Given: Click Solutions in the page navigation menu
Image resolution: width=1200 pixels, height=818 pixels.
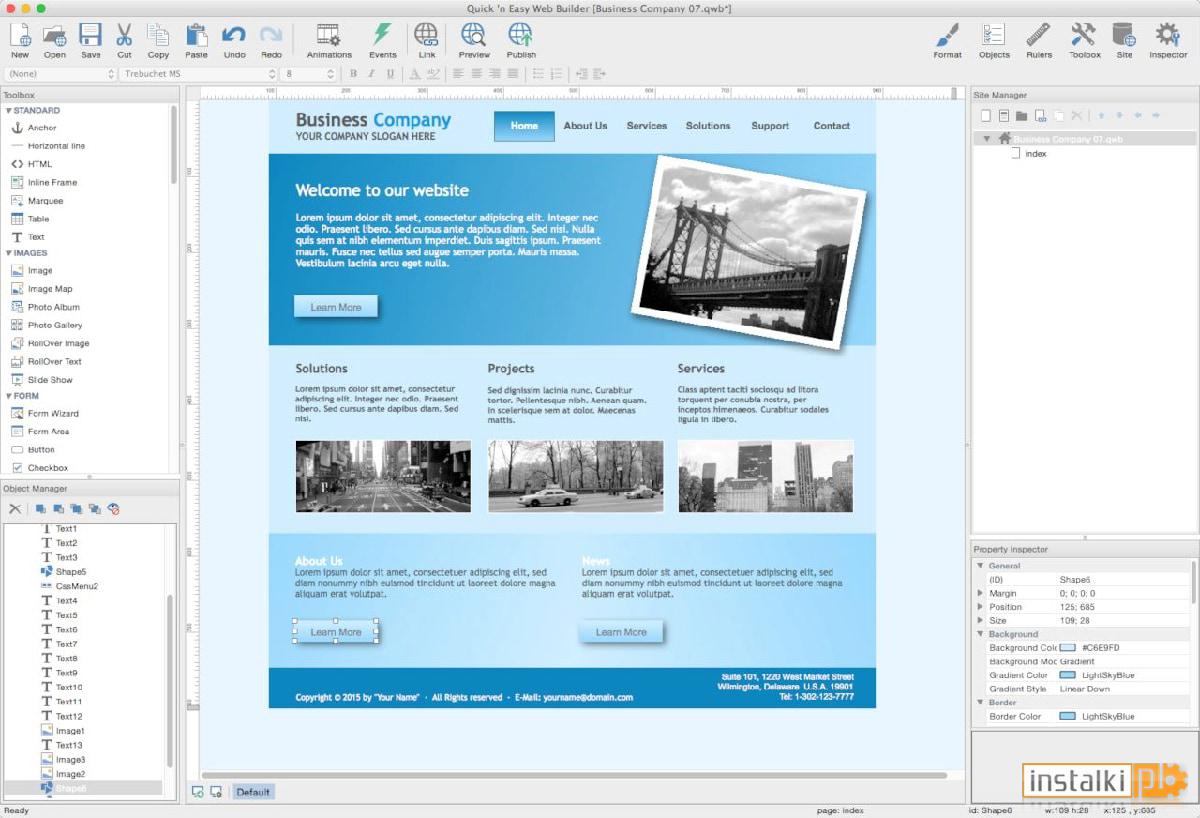Looking at the screenshot, I should [x=708, y=126].
